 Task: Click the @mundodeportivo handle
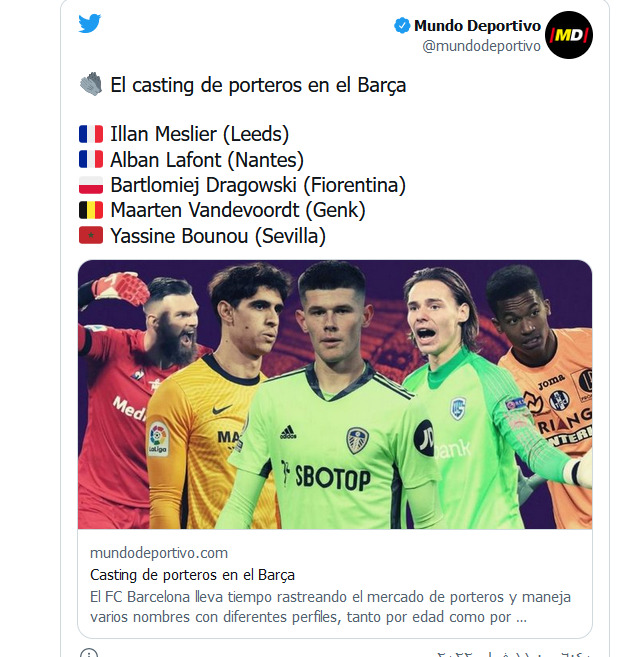click(481, 46)
